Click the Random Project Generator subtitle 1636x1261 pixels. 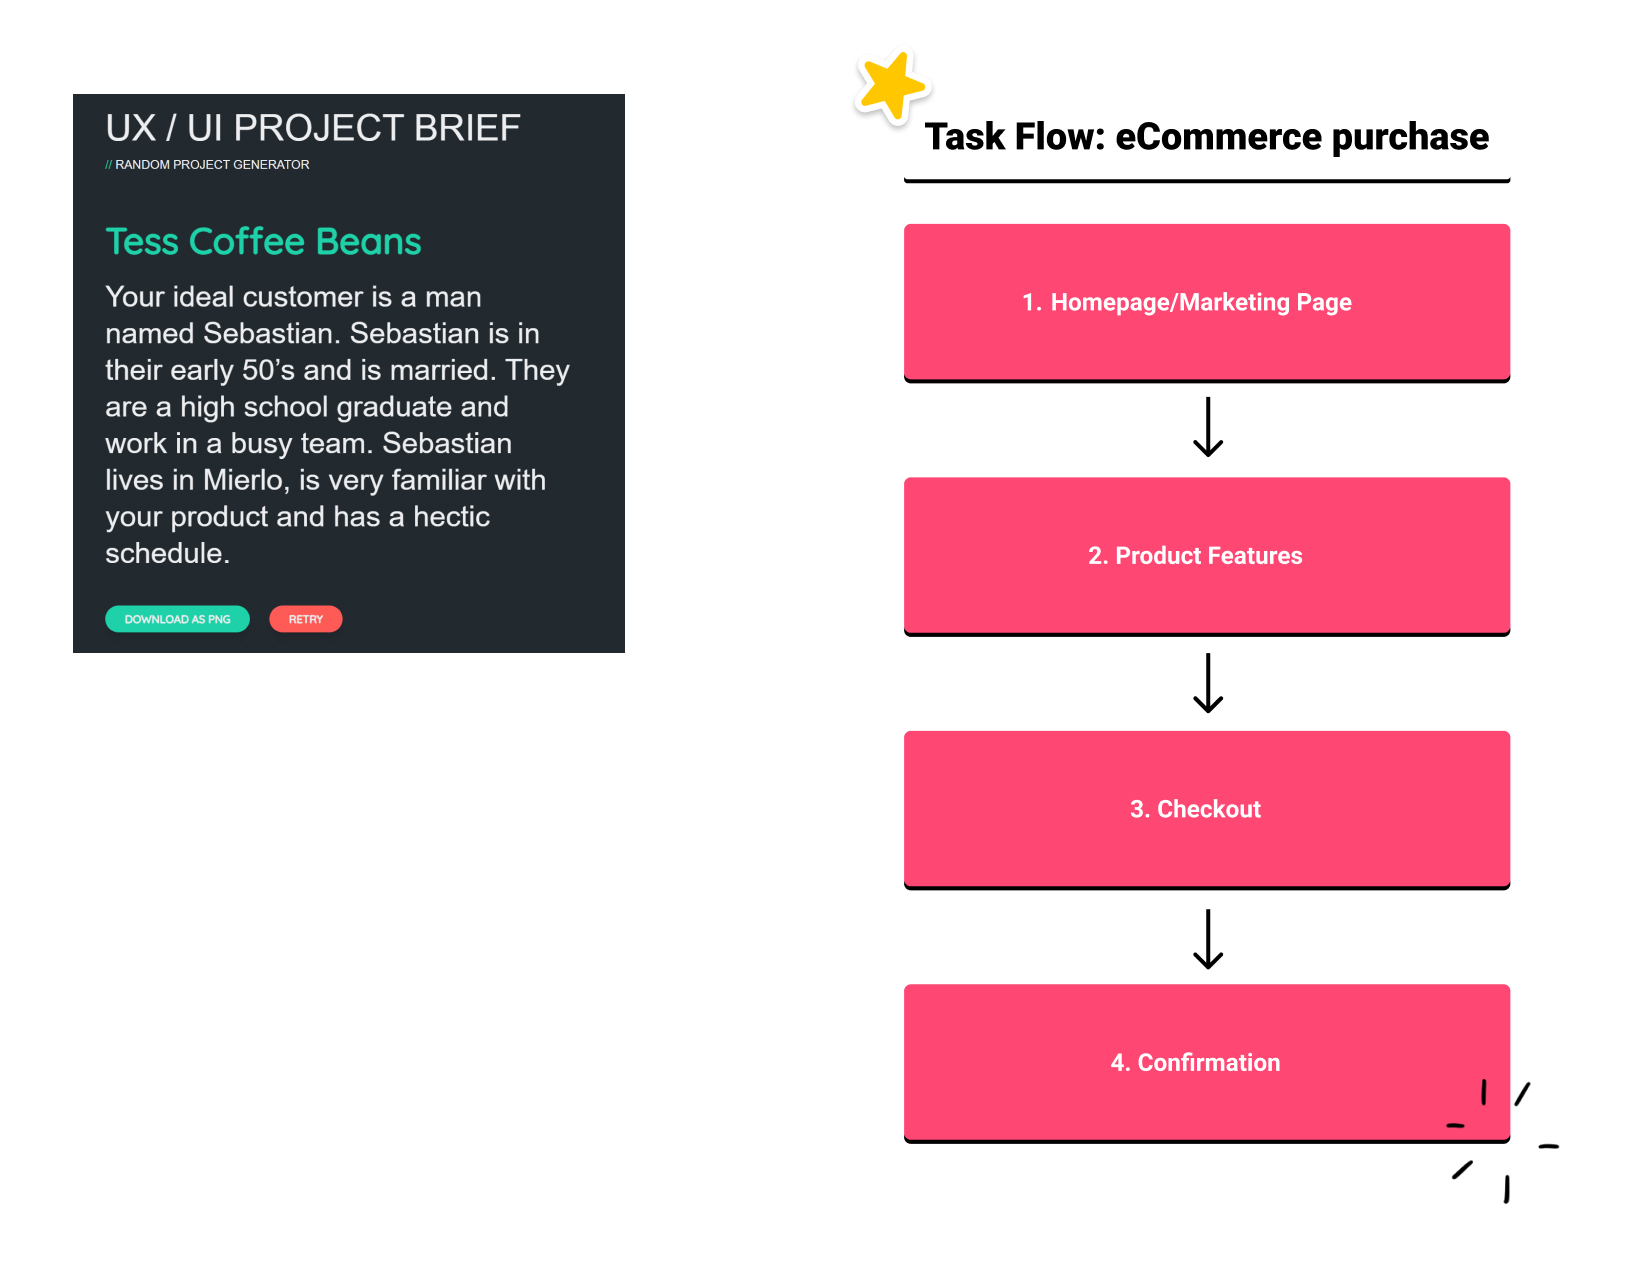coord(207,164)
